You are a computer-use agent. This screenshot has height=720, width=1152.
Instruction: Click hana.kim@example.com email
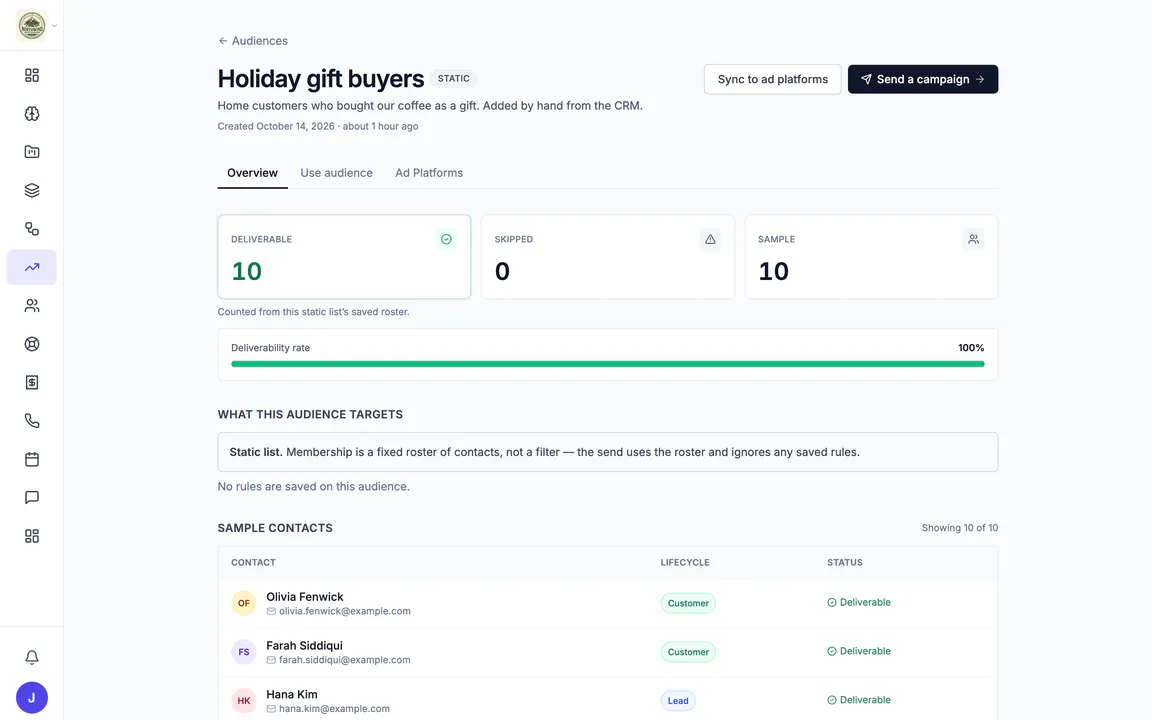[334, 709]
